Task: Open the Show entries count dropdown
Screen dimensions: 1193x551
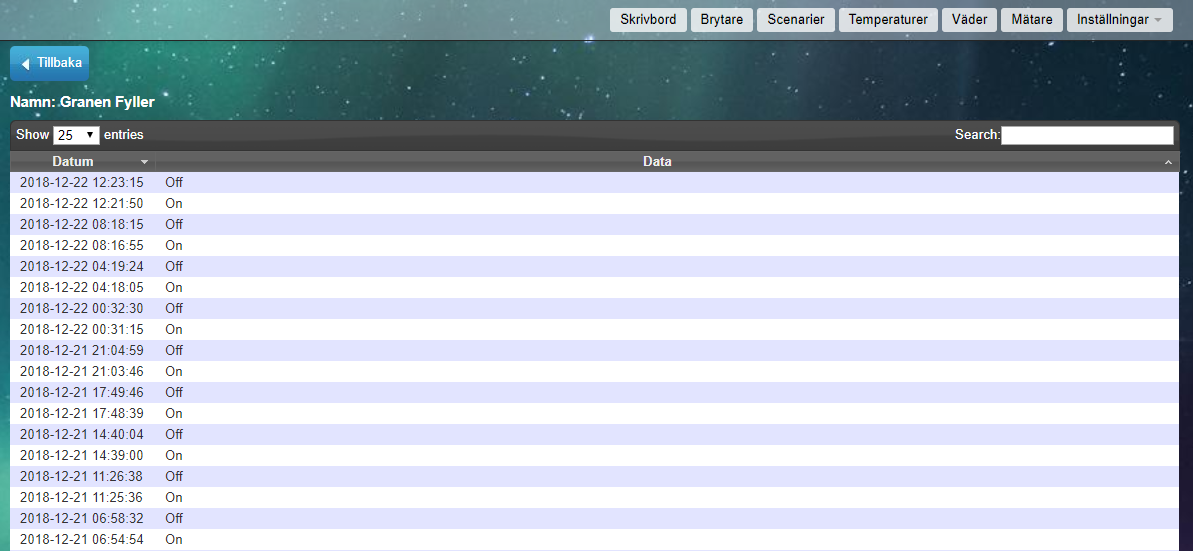Action: click(x=76, y=135)
